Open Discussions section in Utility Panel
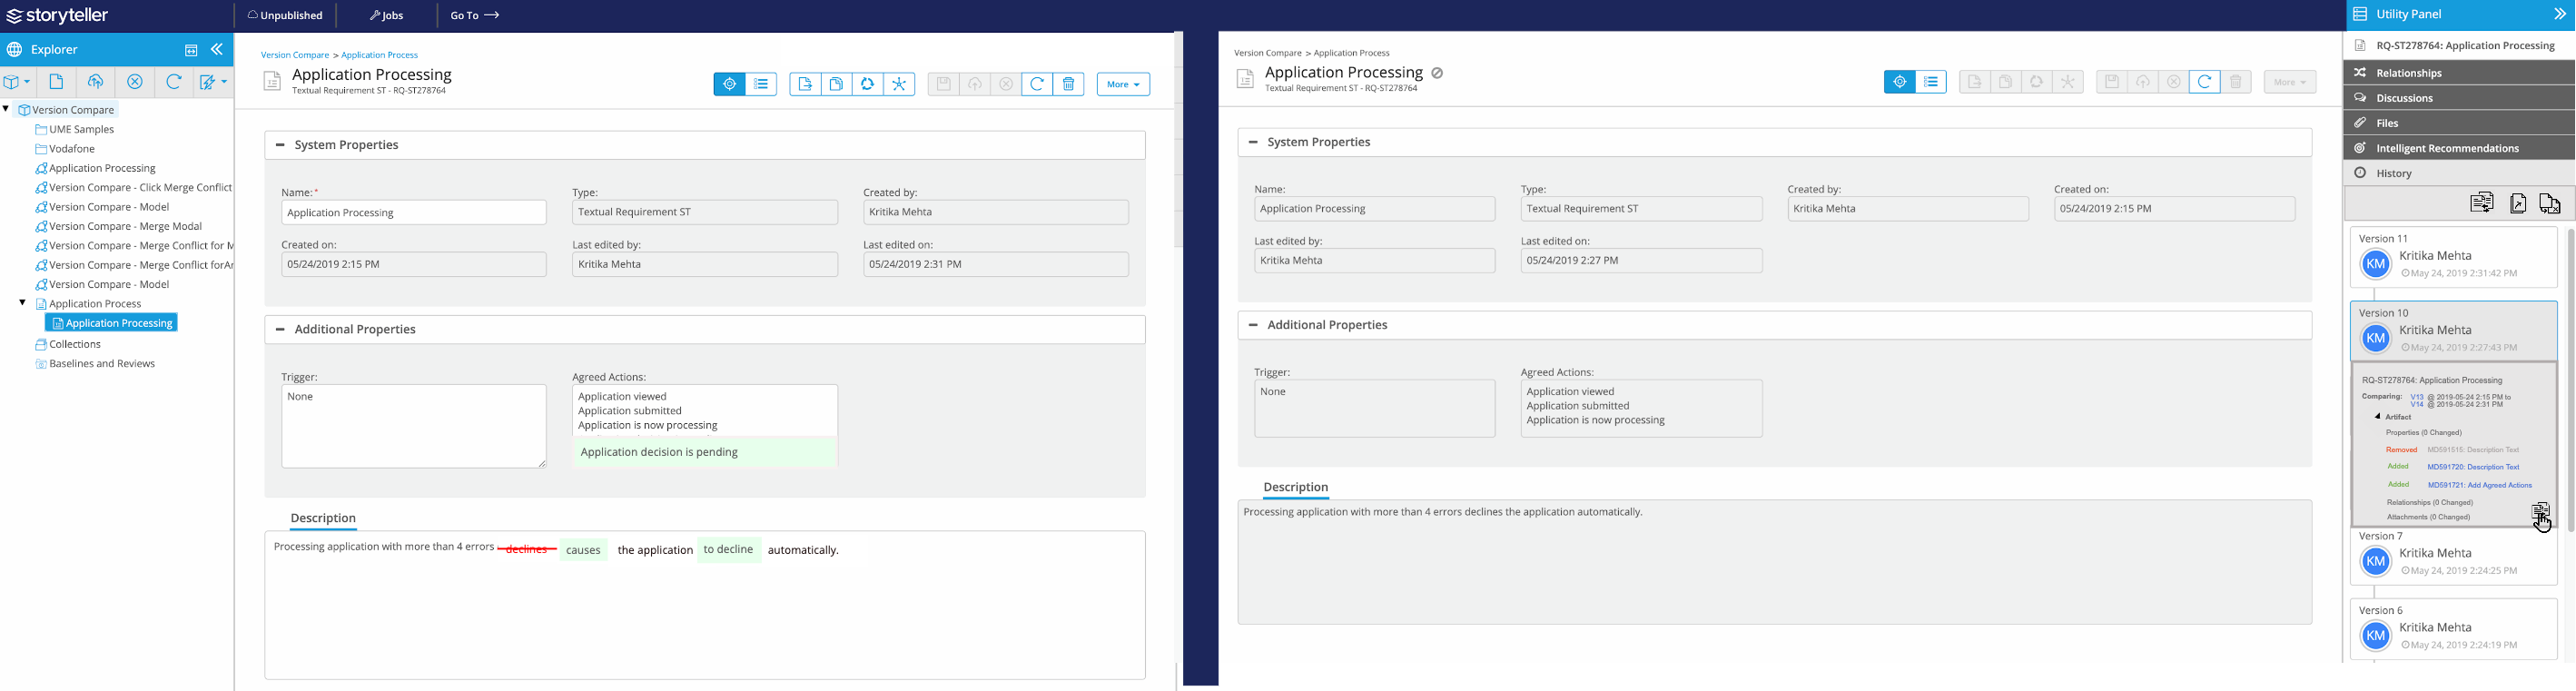The width and height of the screenshot is (2576, 691). tap(2460, 98)
